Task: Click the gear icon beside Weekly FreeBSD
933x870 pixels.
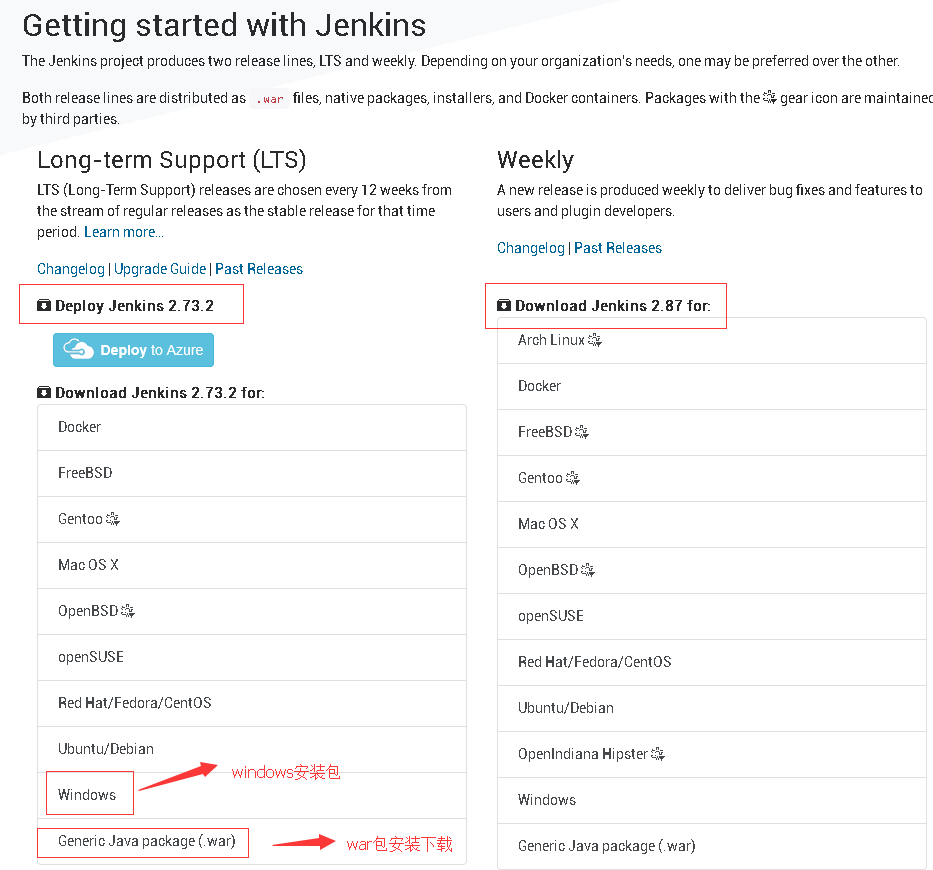Action: 582,432
